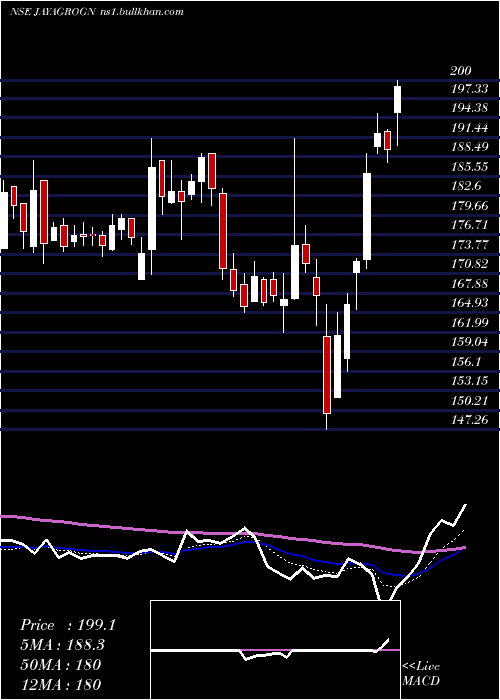
Task: Click the 173.77 price axis label
Action: click(469, 245)
